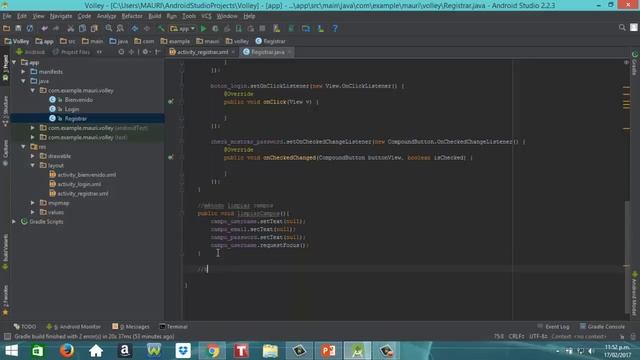Open the Messages tool window
The image size is (640, 360).
click(x=131, y=327)
